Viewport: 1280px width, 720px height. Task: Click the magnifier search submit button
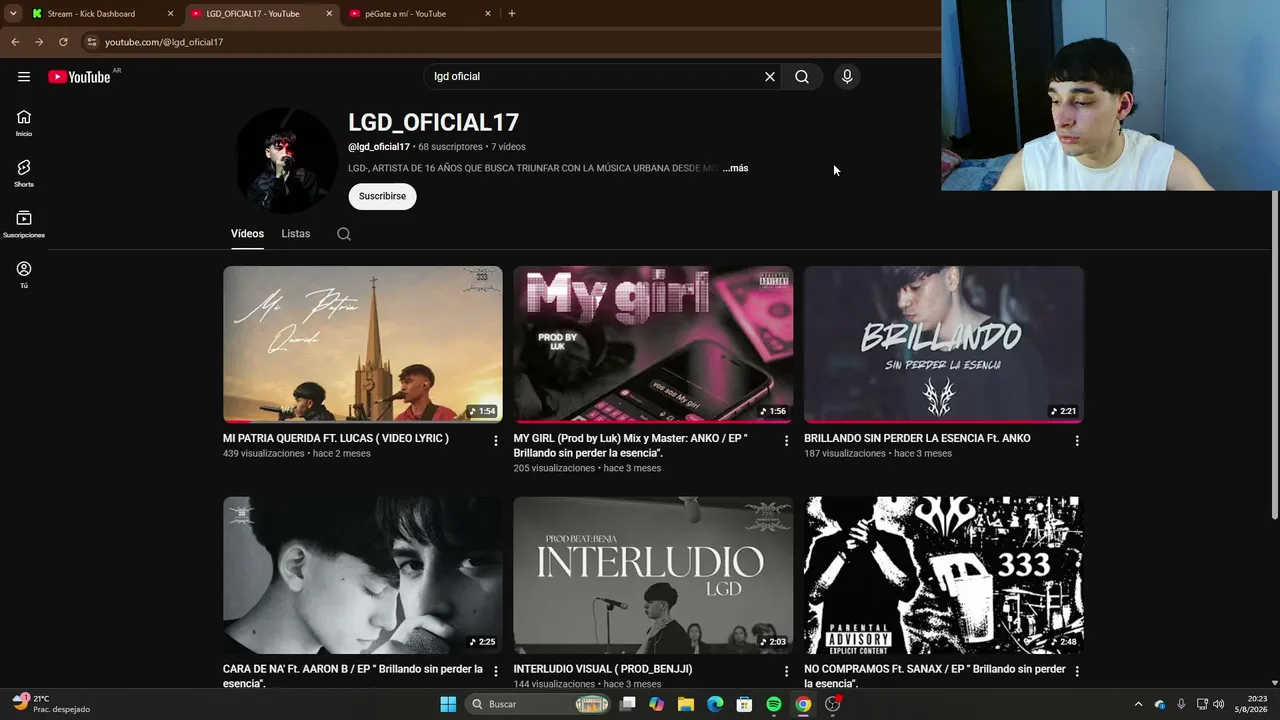pyautogui.click(x=802, y=77)
